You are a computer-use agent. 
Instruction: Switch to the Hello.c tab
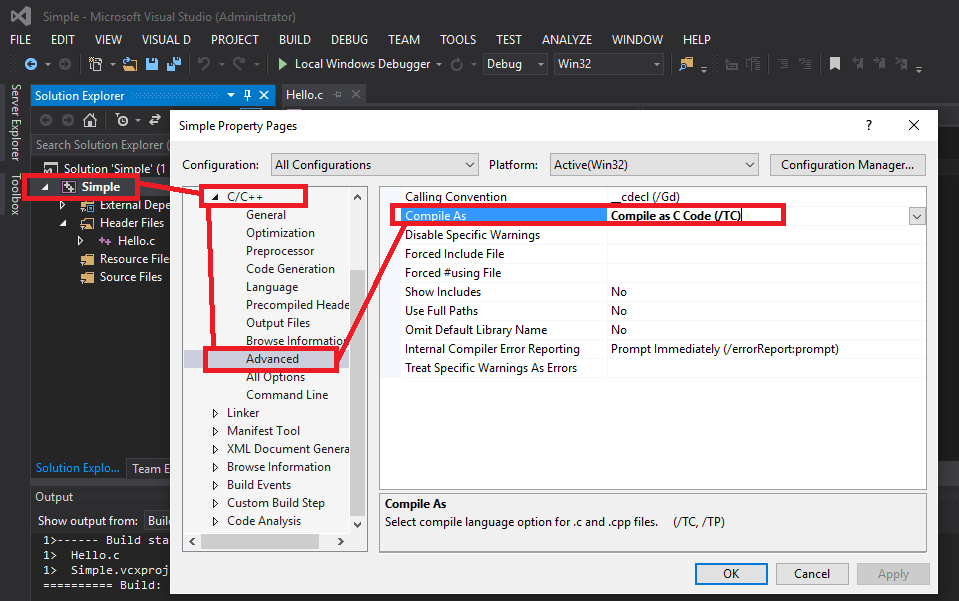305,95
